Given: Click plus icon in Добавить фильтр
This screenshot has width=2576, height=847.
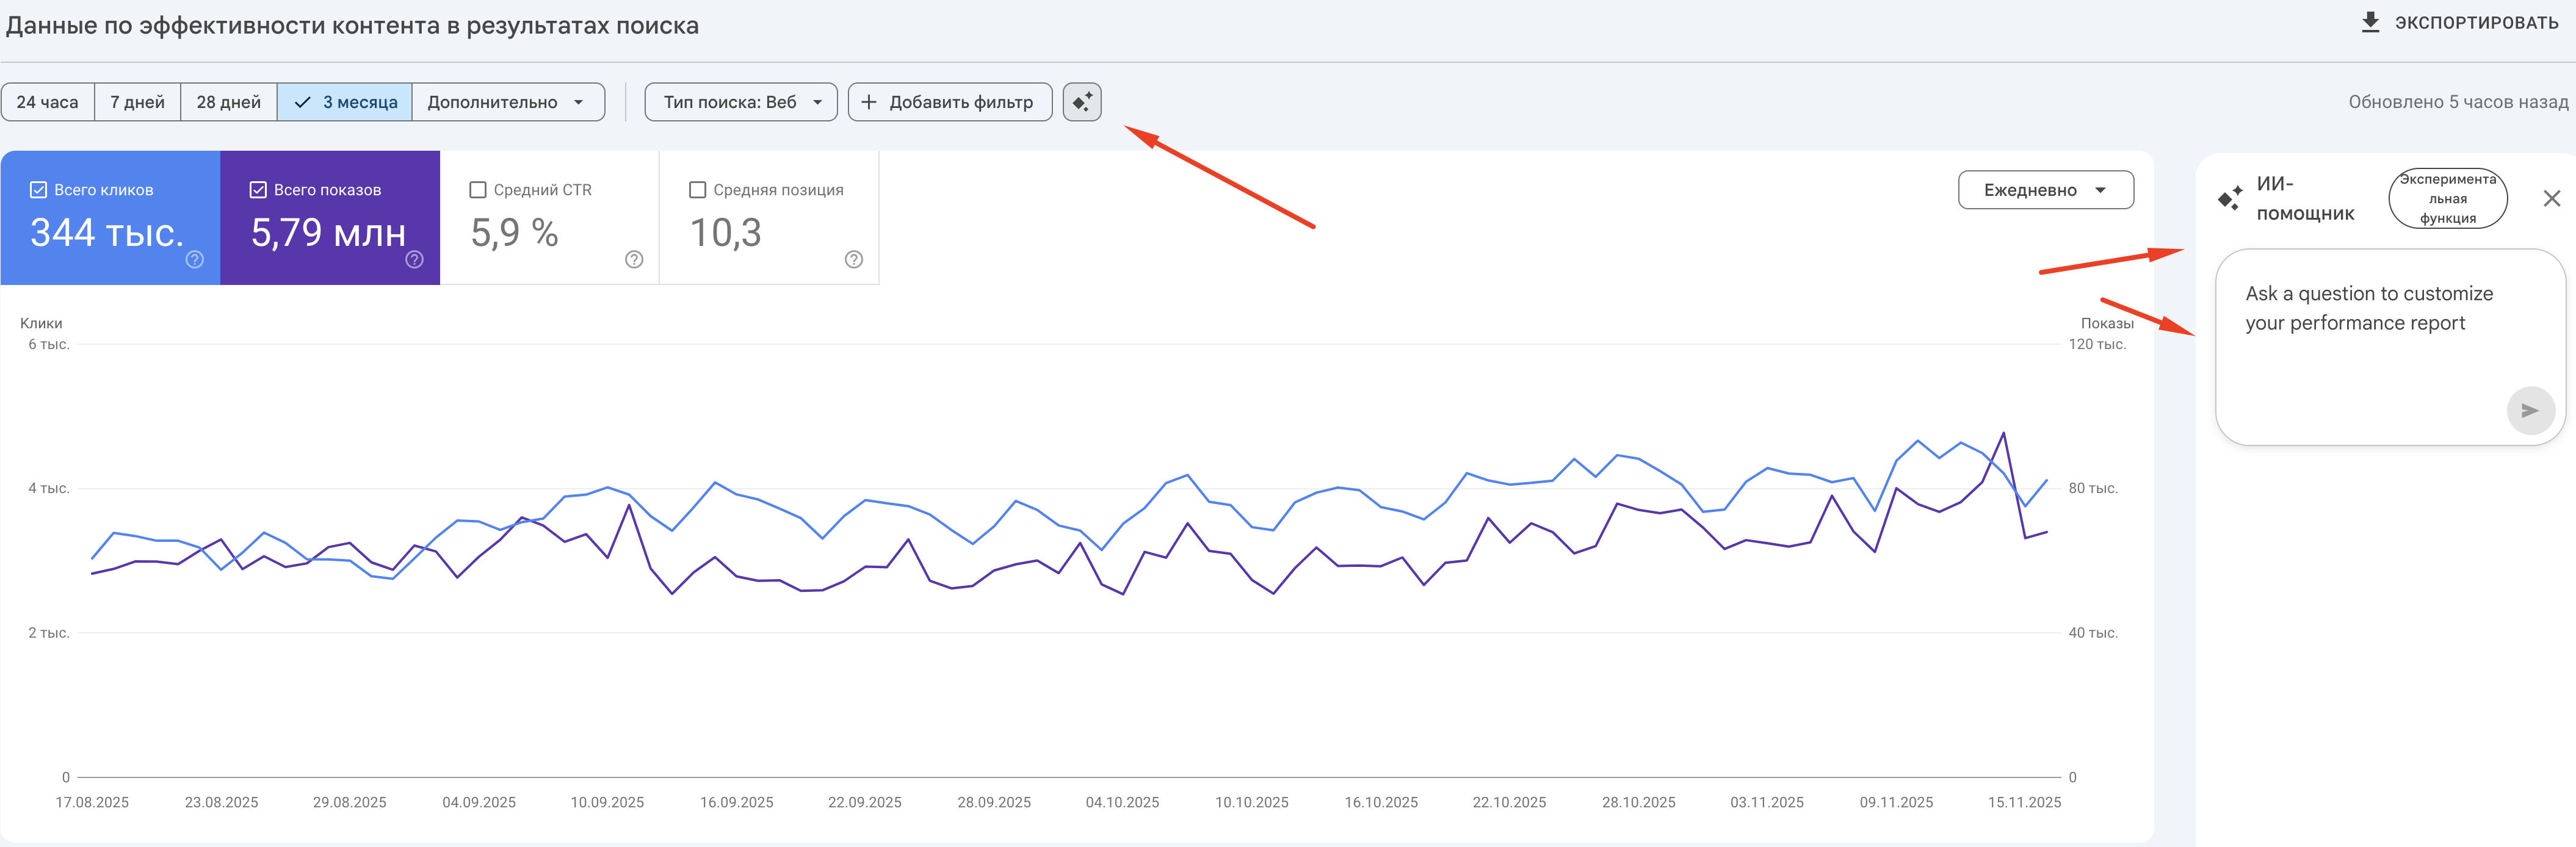Looking at the screenshot, I should click(x=869, y=102).
